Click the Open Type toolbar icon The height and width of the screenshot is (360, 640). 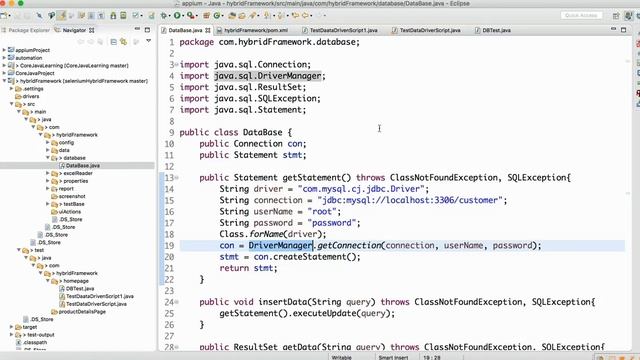232,16
